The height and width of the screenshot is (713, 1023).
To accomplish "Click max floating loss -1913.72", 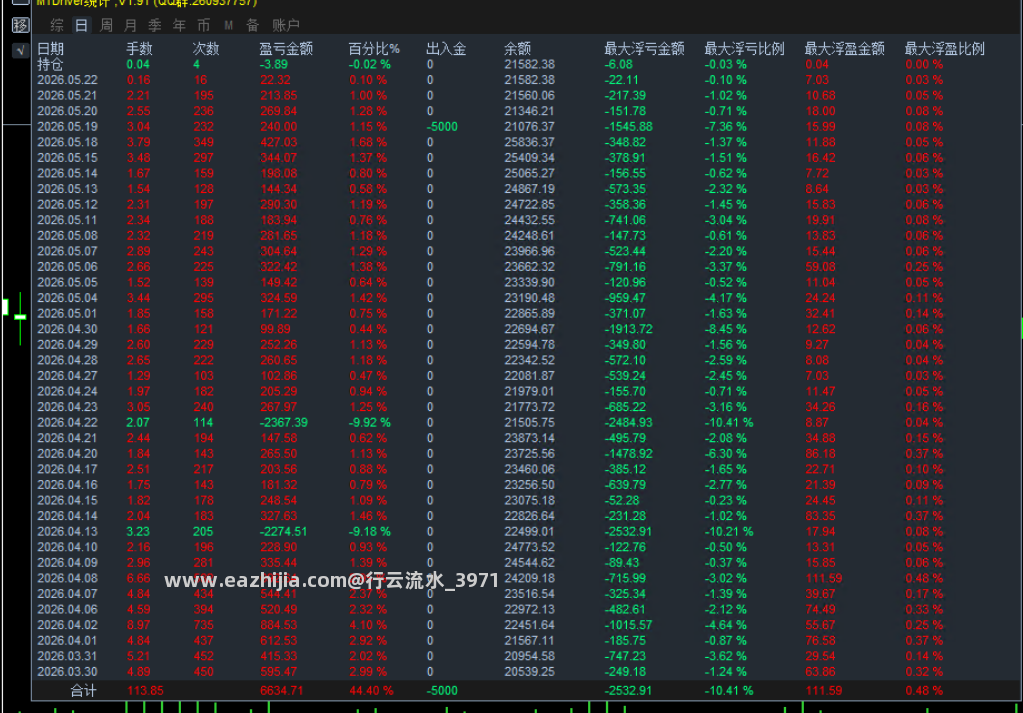I will click(x=628, y=329).
